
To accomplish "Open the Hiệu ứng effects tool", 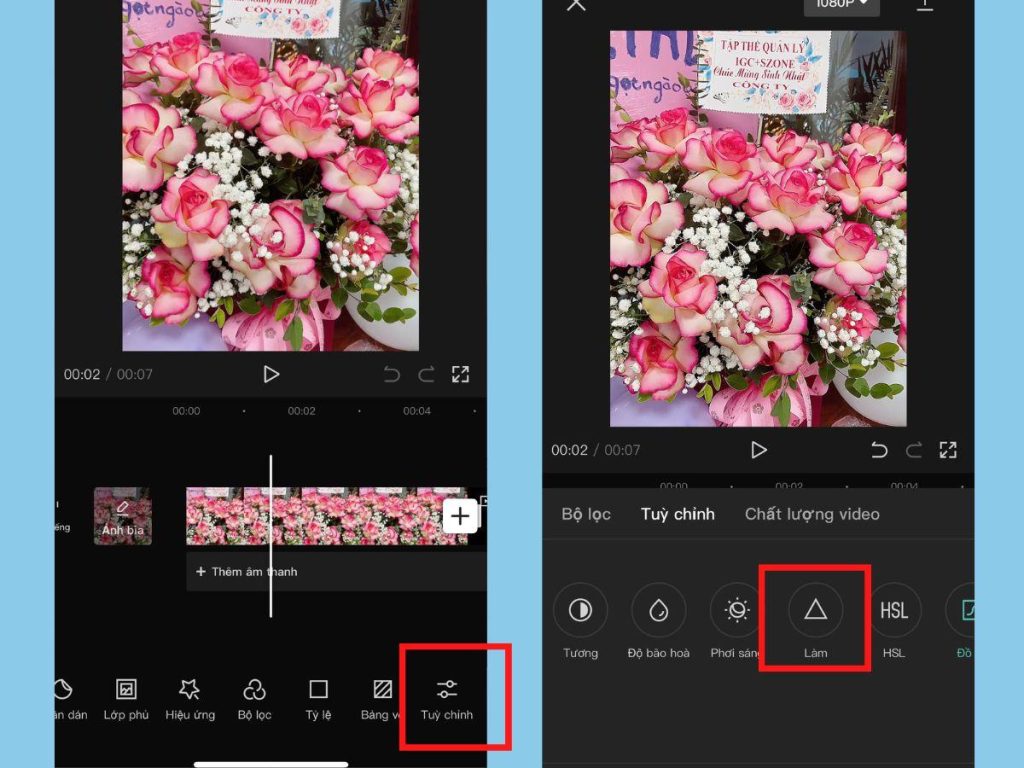I will point(190,698).
